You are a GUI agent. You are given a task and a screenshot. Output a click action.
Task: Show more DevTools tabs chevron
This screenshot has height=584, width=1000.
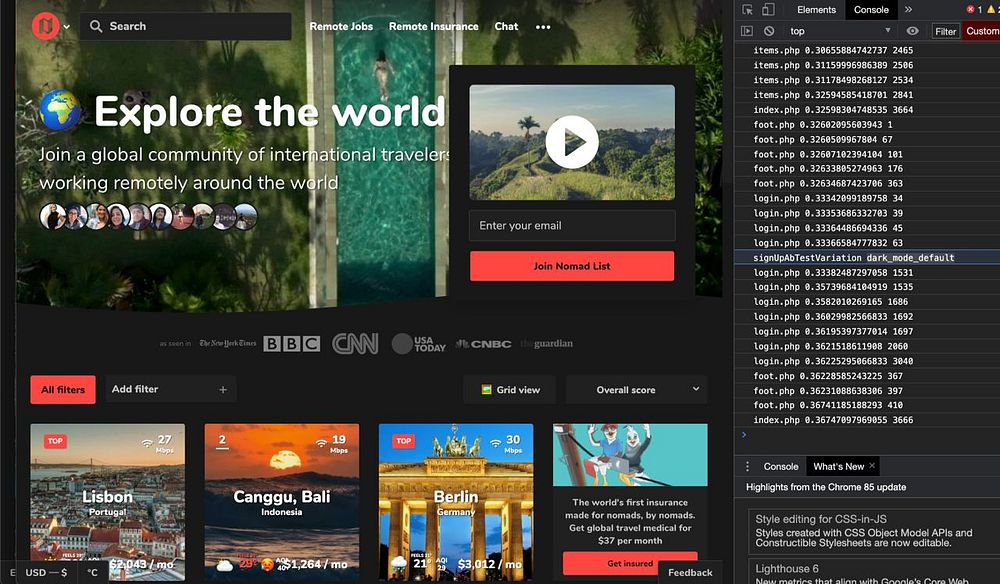[908, 10]
